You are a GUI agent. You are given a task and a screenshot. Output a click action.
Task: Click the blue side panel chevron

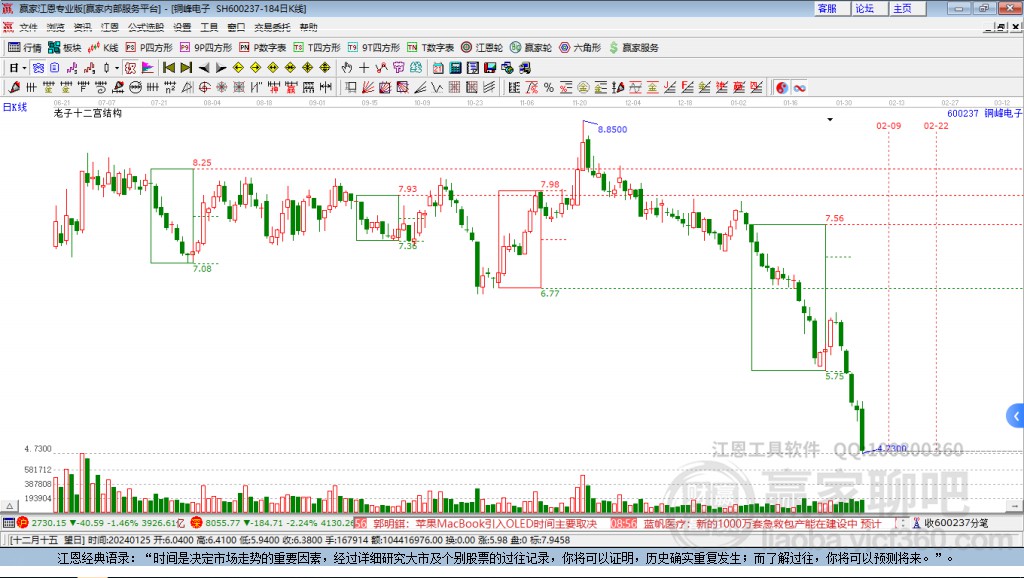pos(1016,416)
